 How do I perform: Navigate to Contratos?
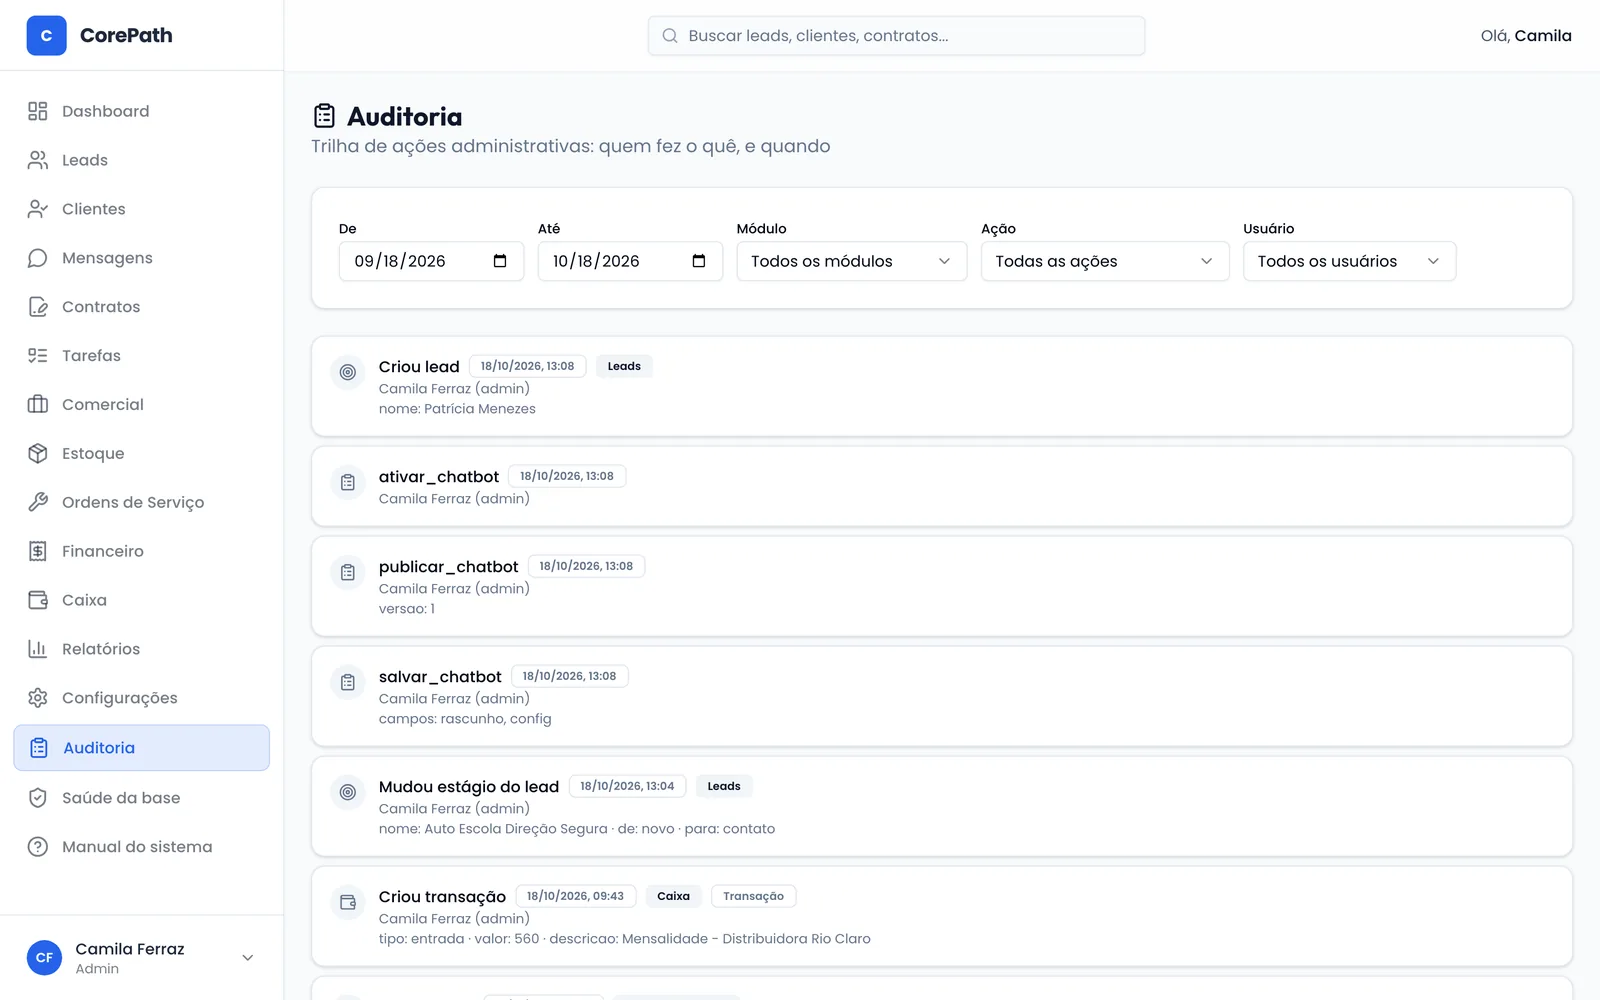point(141,307)
